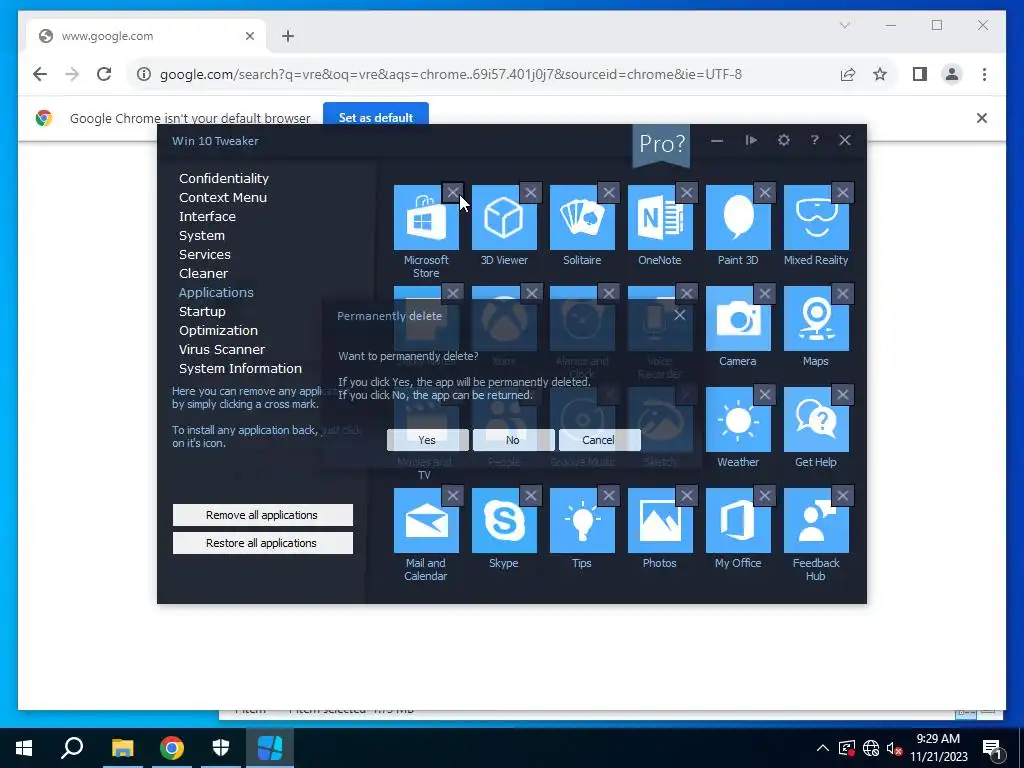Click the Microsoft Store app tile
1024x768 pixels.
click(x=426, y=217)
